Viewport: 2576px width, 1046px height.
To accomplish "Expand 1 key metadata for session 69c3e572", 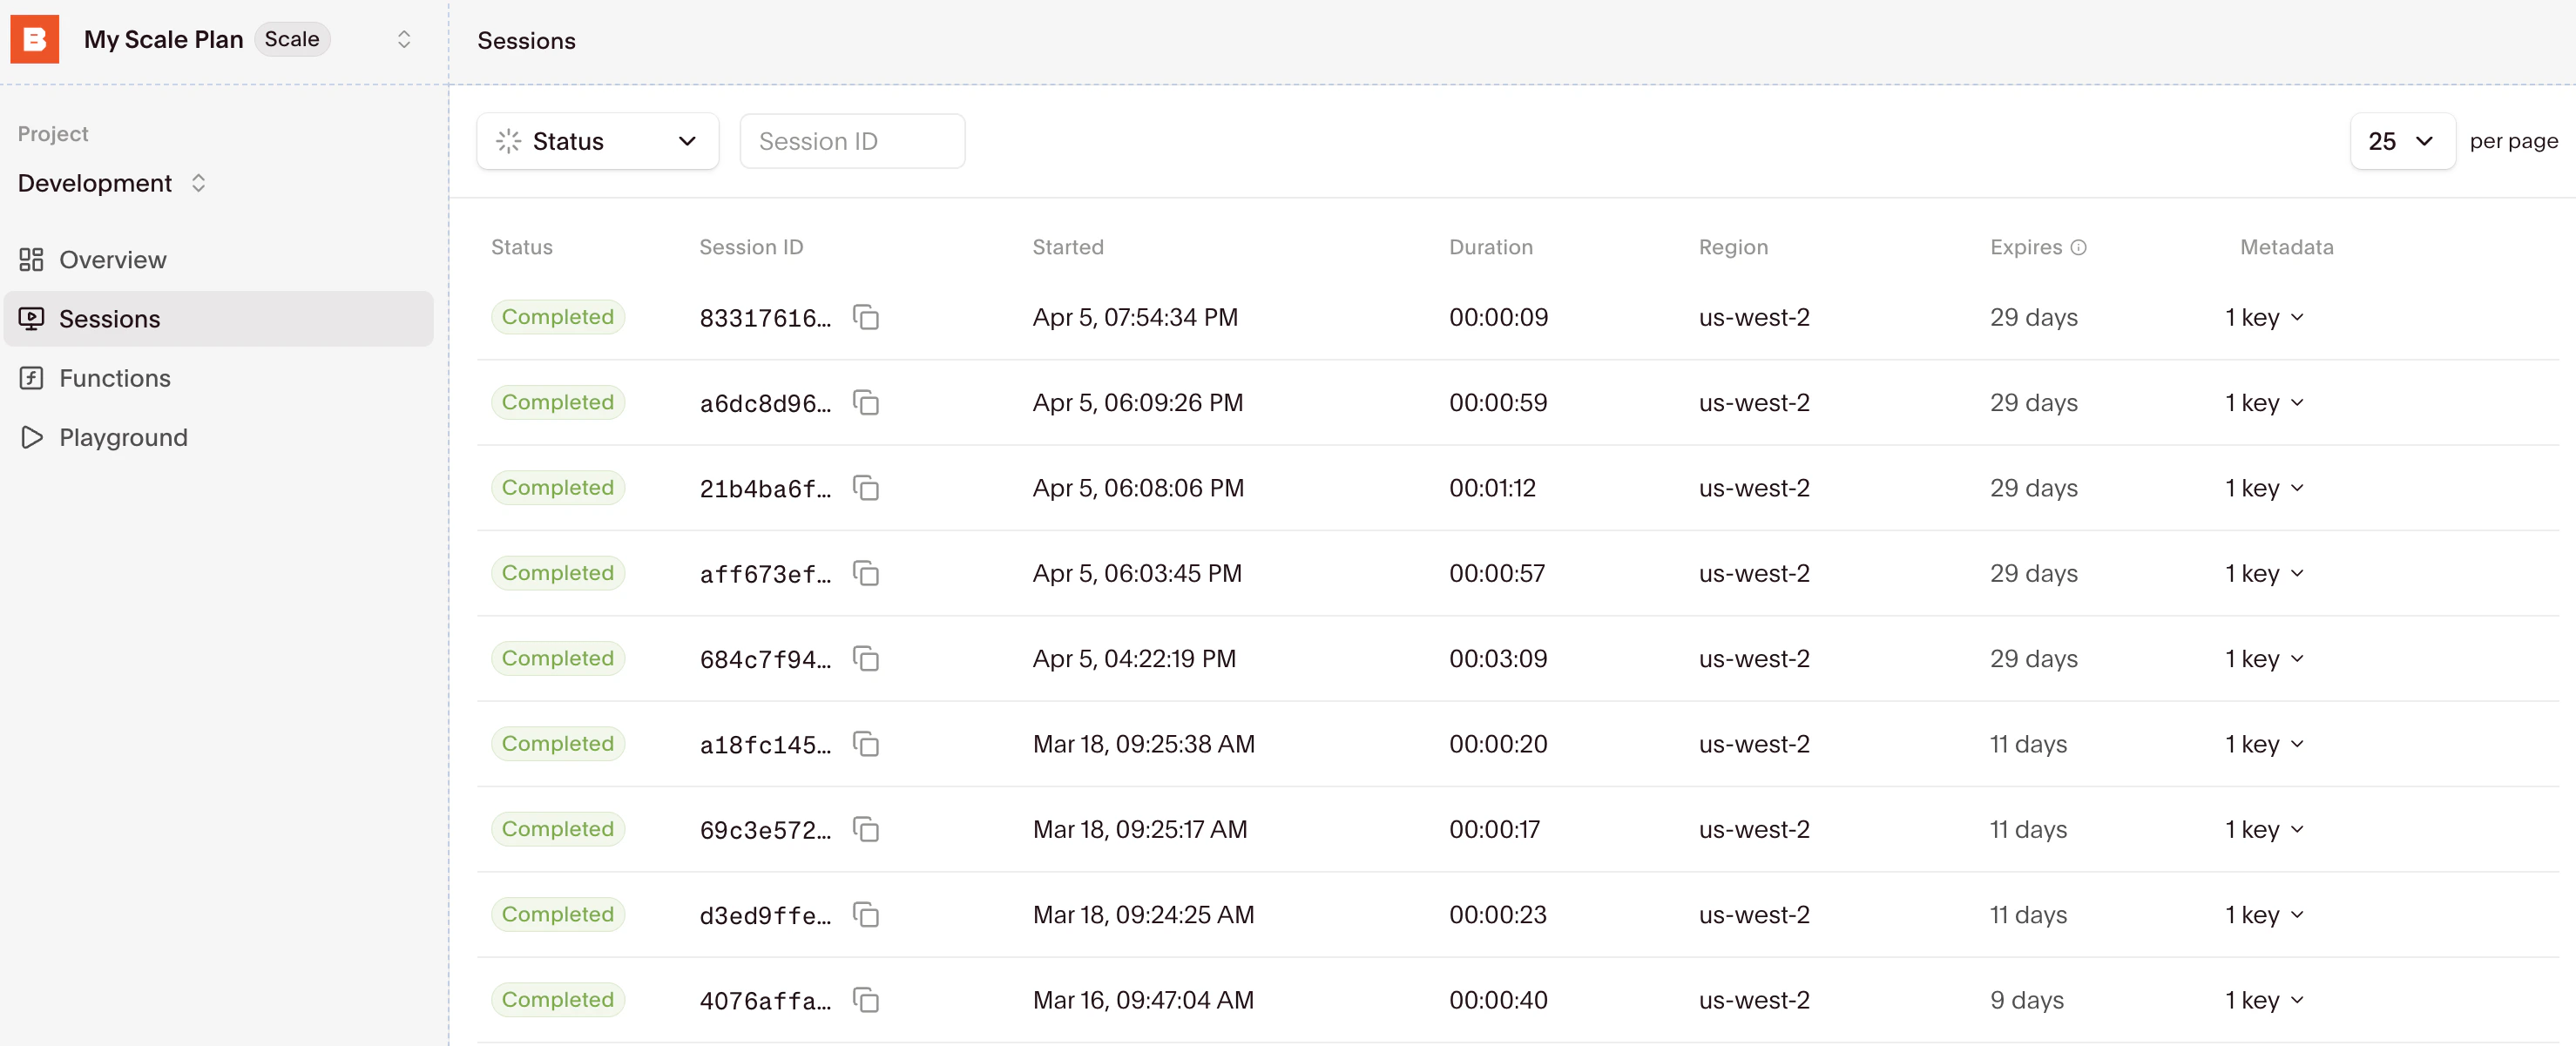I will point(2263,829).
